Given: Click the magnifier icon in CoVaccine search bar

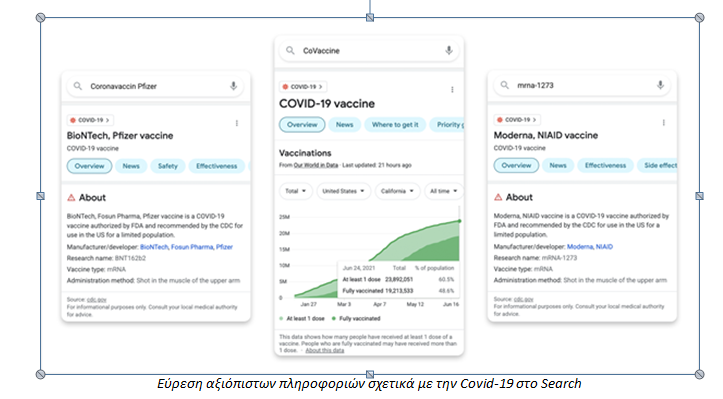Looking at the screenshot, I should coord(290,50).
